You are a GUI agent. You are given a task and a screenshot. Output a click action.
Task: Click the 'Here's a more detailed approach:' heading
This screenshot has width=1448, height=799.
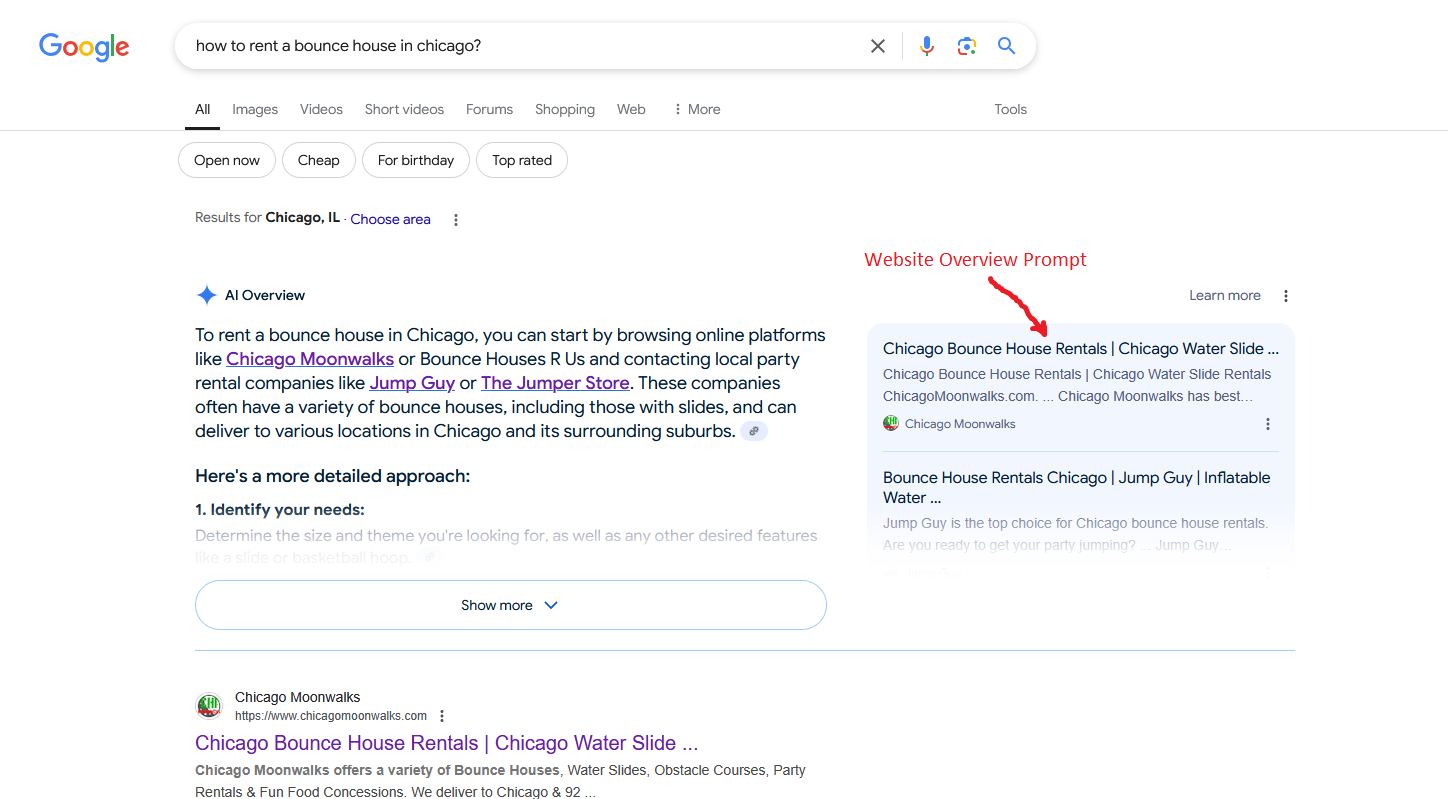332,476
